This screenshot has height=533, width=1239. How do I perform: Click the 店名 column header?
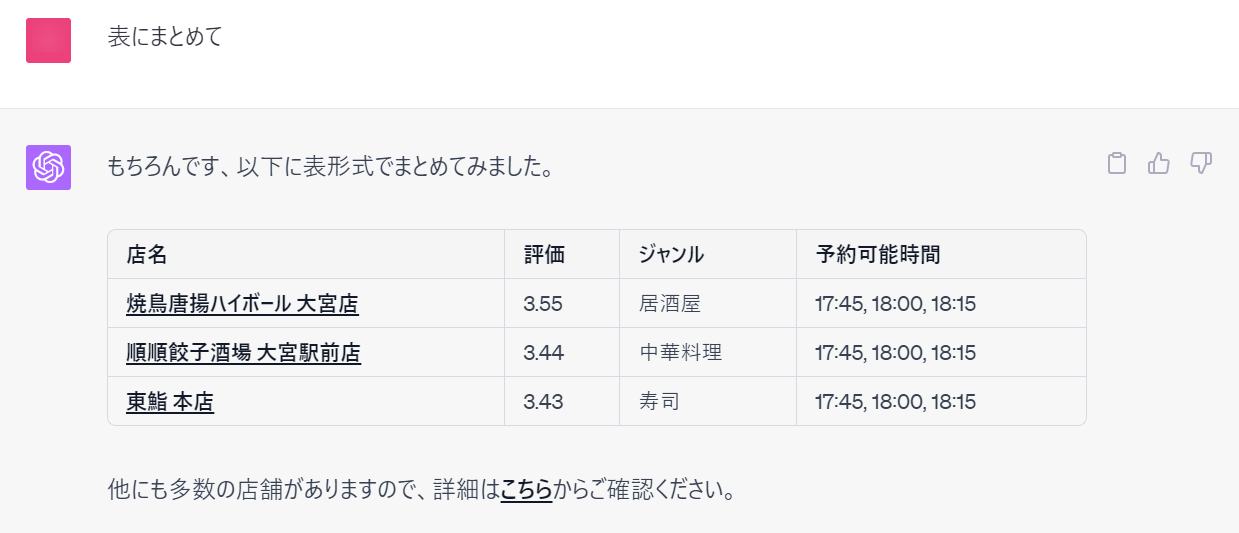147,255
